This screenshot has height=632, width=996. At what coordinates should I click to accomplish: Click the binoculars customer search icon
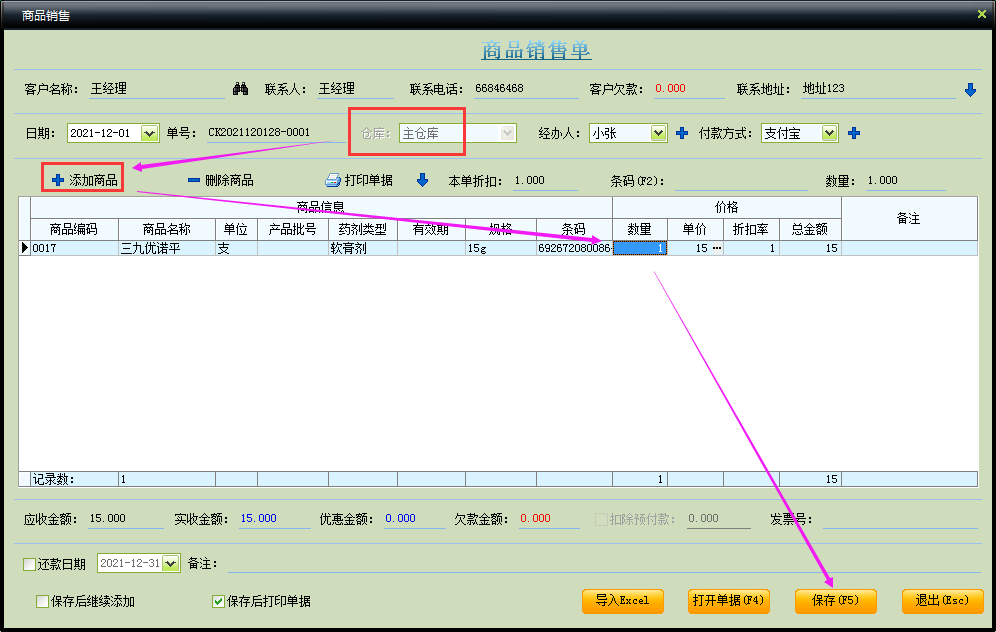click(x=240, y=89)
